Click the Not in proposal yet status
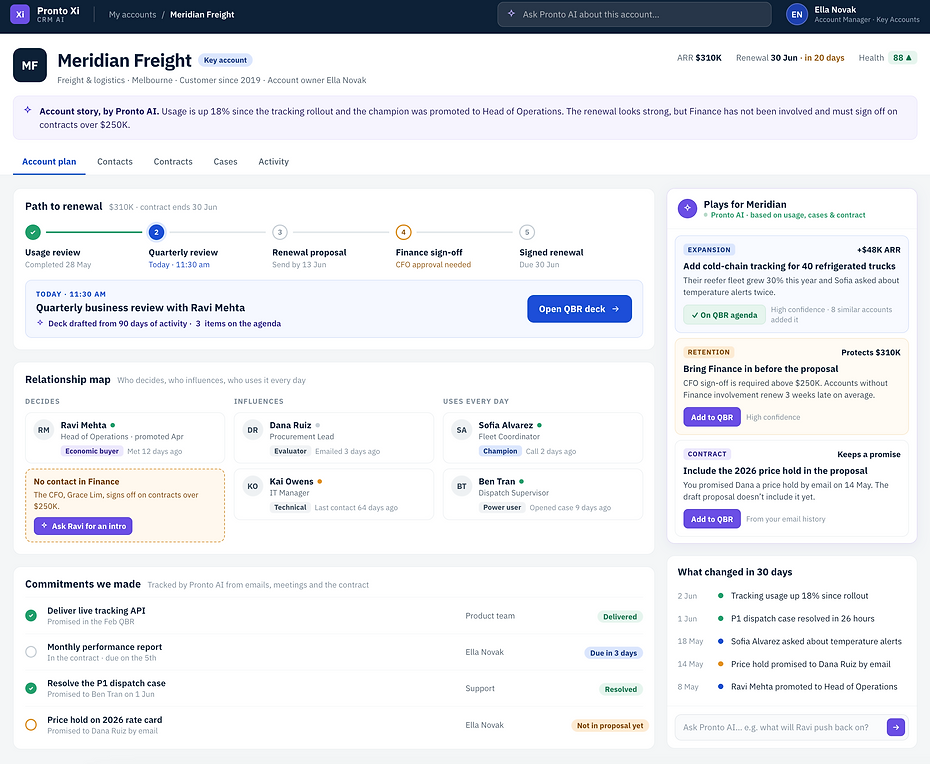The image size is (930, 764). [610, 725]
